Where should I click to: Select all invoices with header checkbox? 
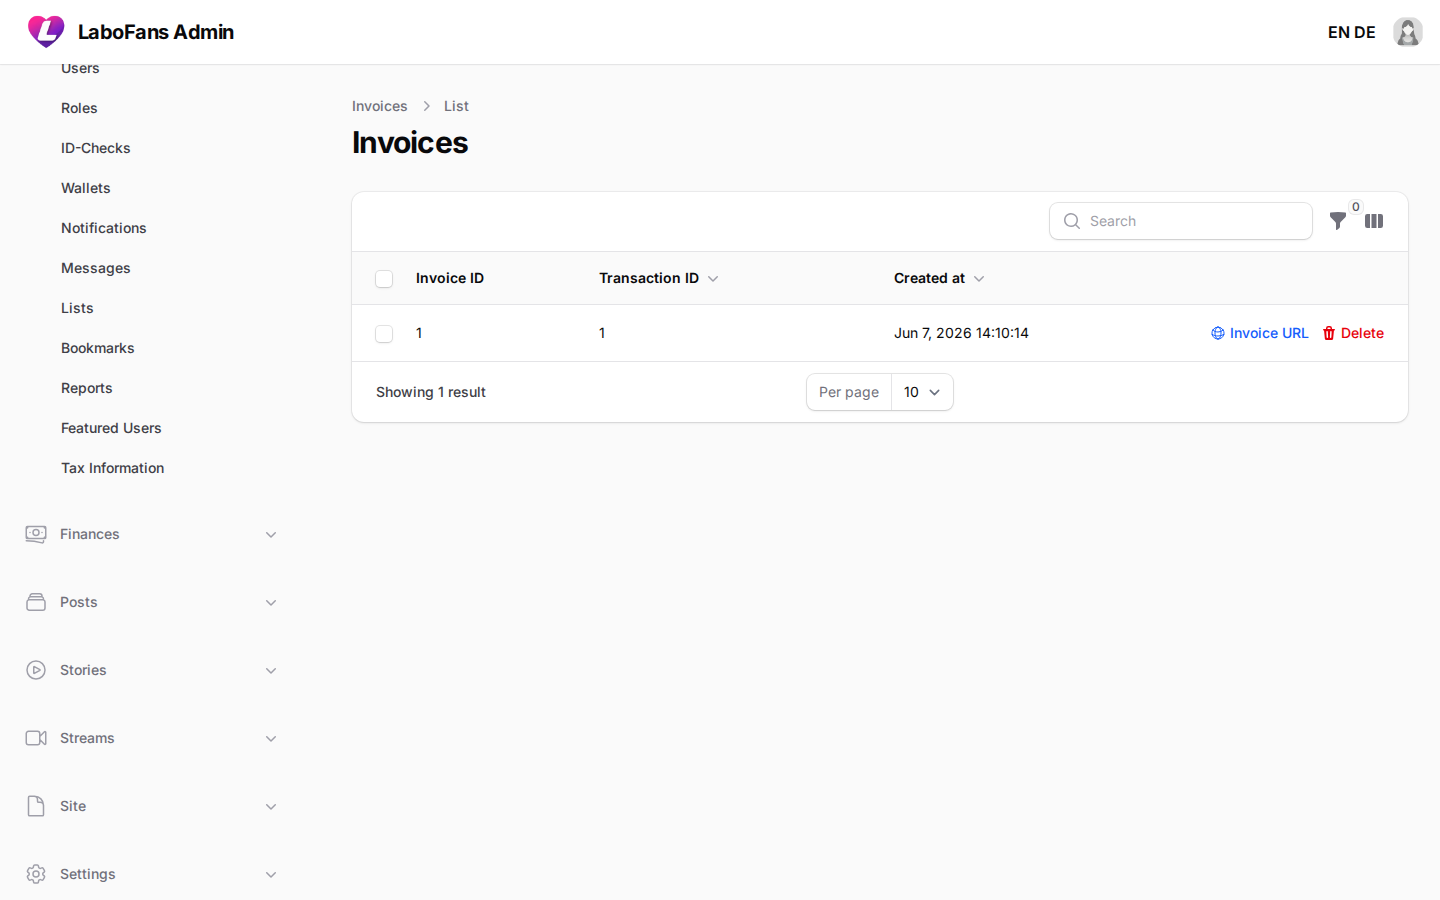384,279
